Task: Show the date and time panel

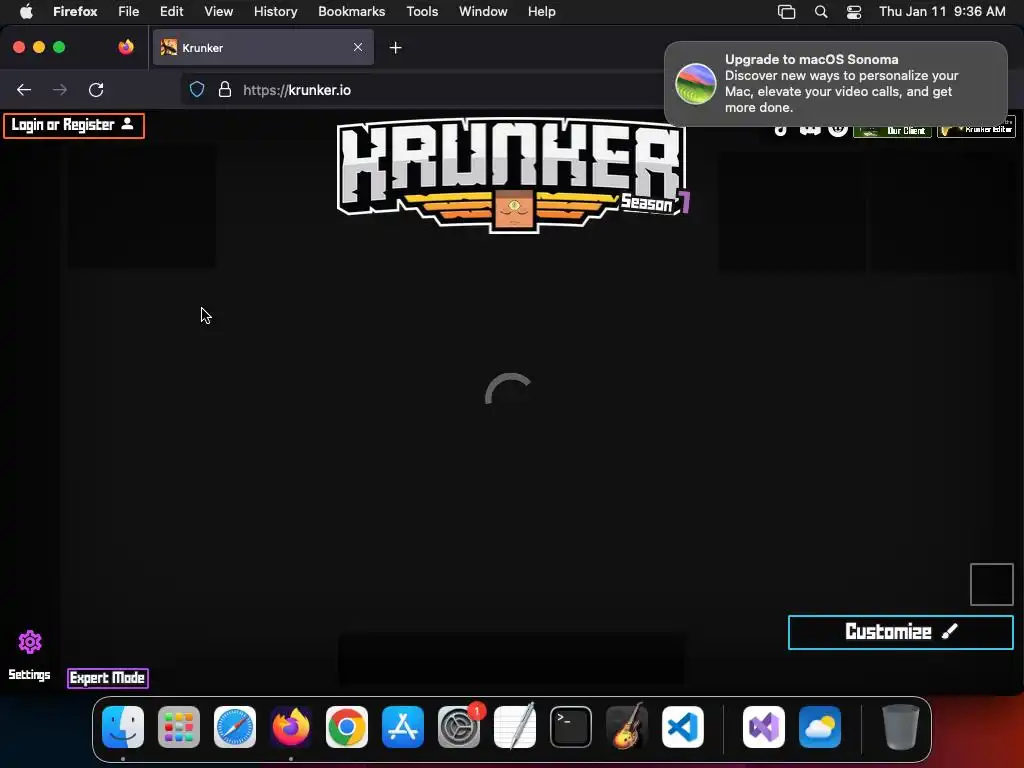Action: click(x=942, y=12)
